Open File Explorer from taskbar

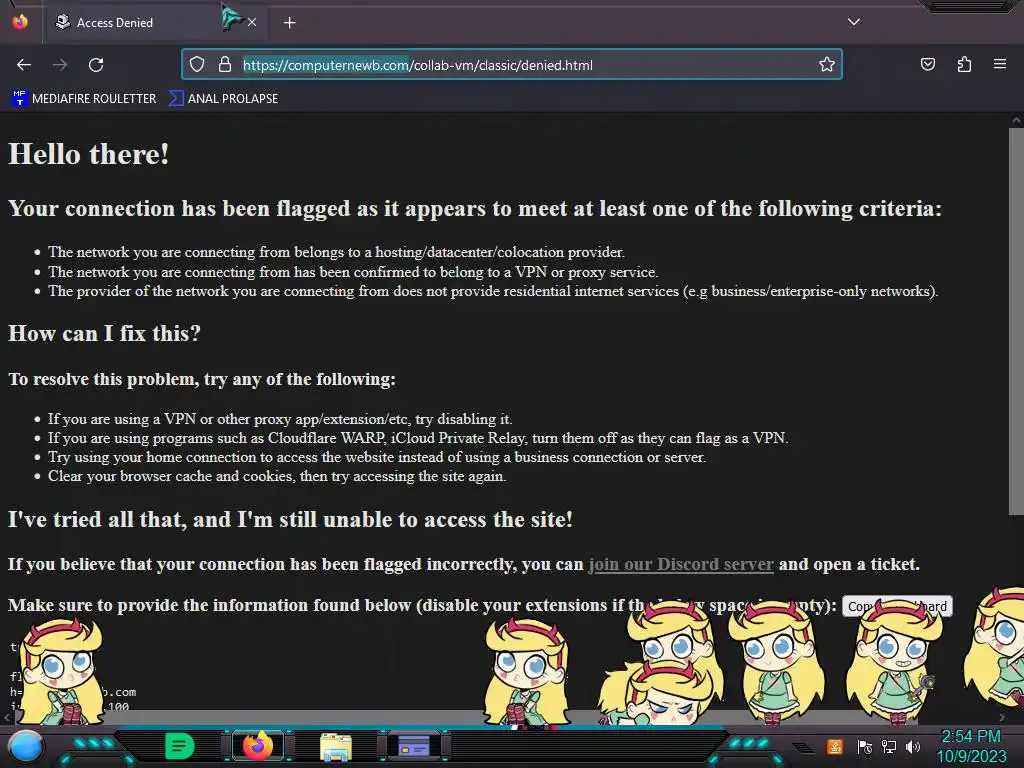click(336, 747)
